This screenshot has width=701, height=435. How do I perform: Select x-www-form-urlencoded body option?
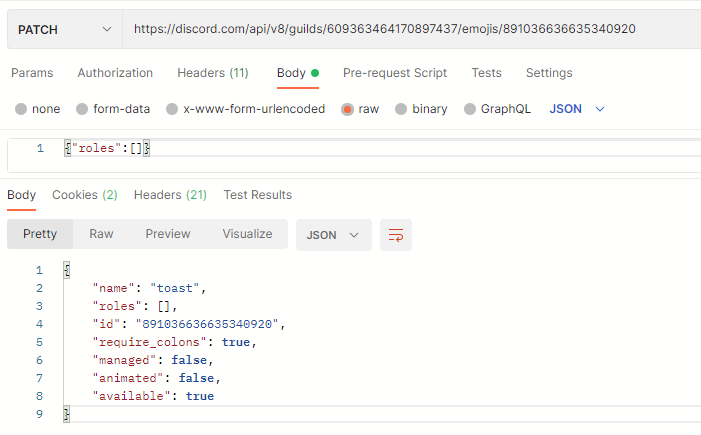pos(245,109)
